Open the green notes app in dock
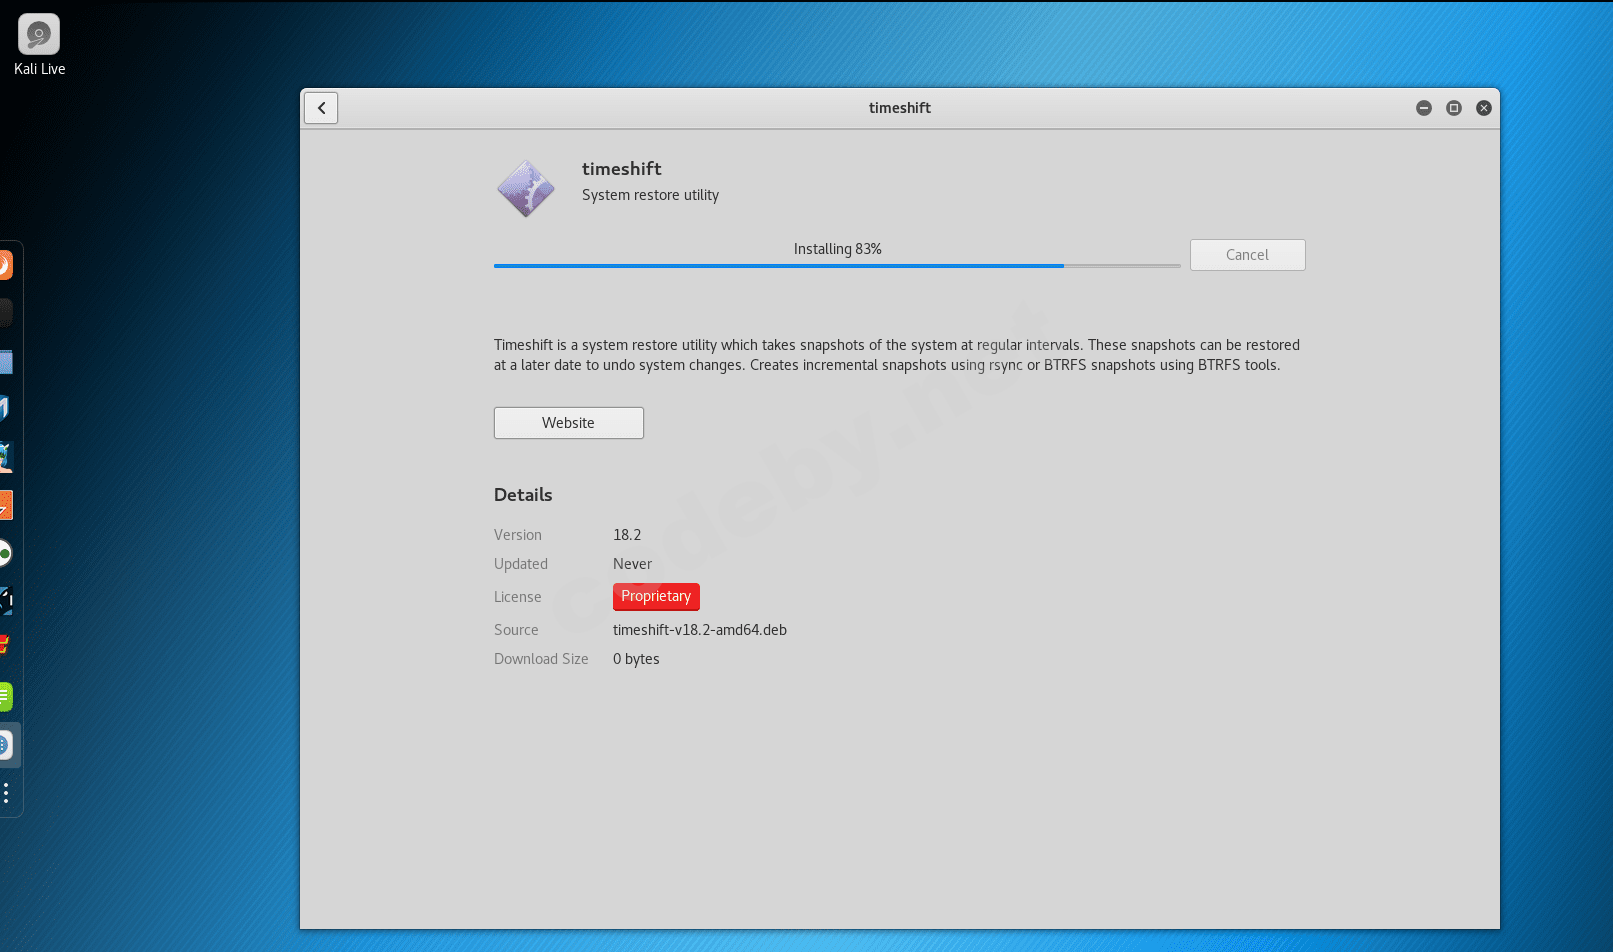 pos(5,696)
